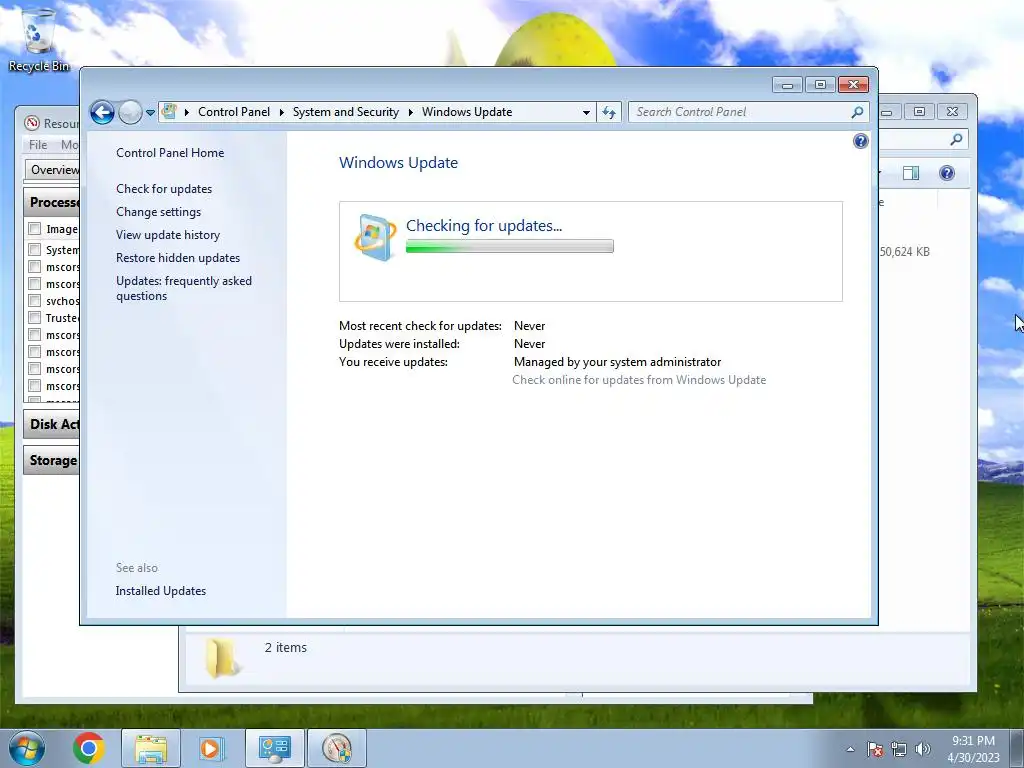Open the volume speaker icon in tray
Image resolution: width=1024 pixels, height=768 pixels.
click(923, 749)
